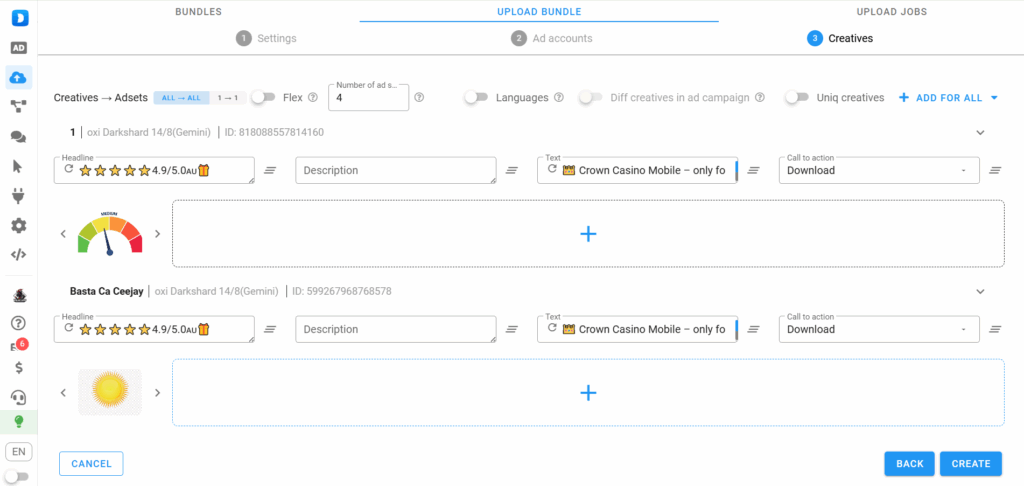The height and width of the screenshot is (486, 1024).
Task: Toggle the Languages switch
Action: 476,97
